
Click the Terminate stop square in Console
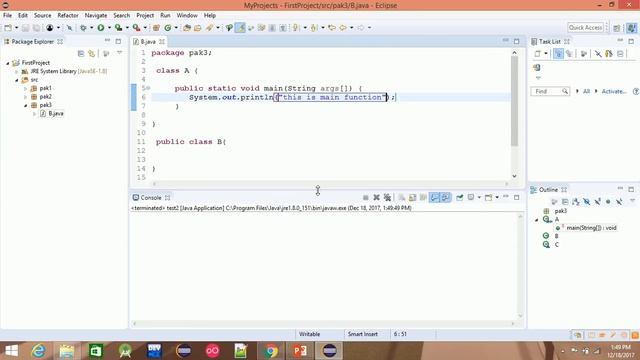[366, 198]
